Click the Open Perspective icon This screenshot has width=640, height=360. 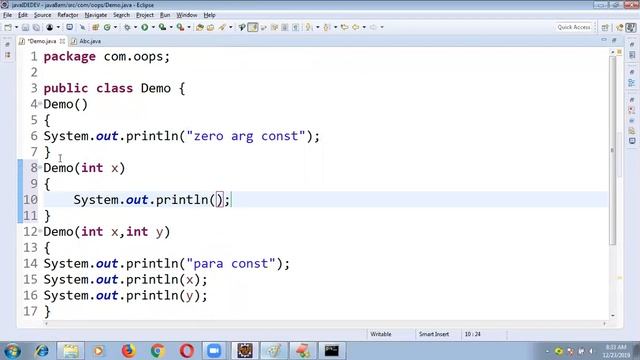tap(604, 27)
